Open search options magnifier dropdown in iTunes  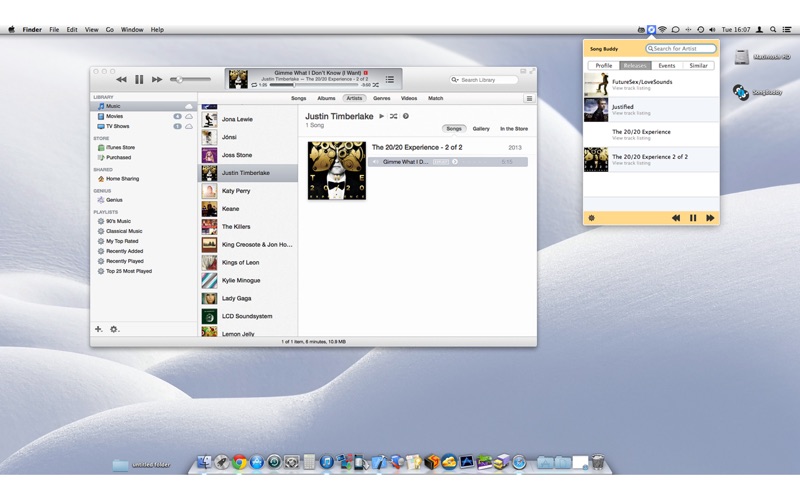pyautogui.click(x=455, y=80)
